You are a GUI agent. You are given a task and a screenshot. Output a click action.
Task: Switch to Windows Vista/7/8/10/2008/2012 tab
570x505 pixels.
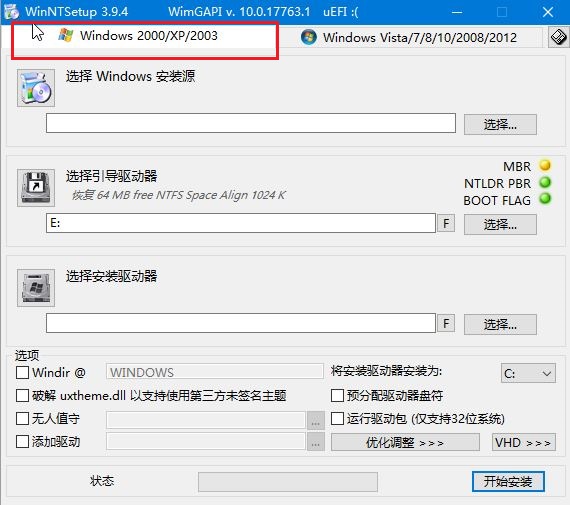point(410,37)
